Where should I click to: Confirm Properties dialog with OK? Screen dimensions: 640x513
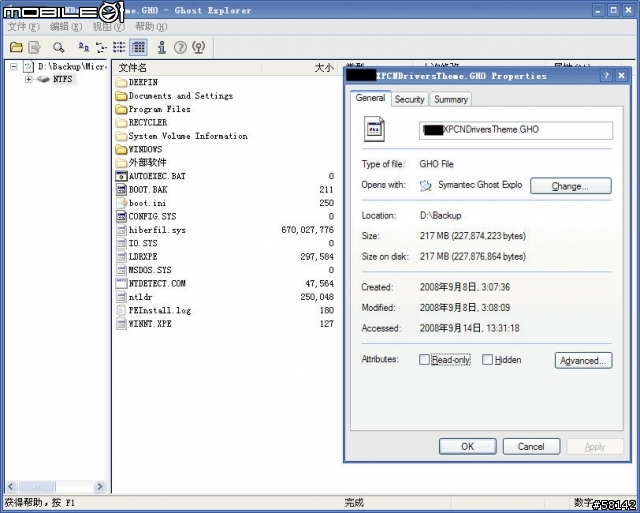click(468, 446)
